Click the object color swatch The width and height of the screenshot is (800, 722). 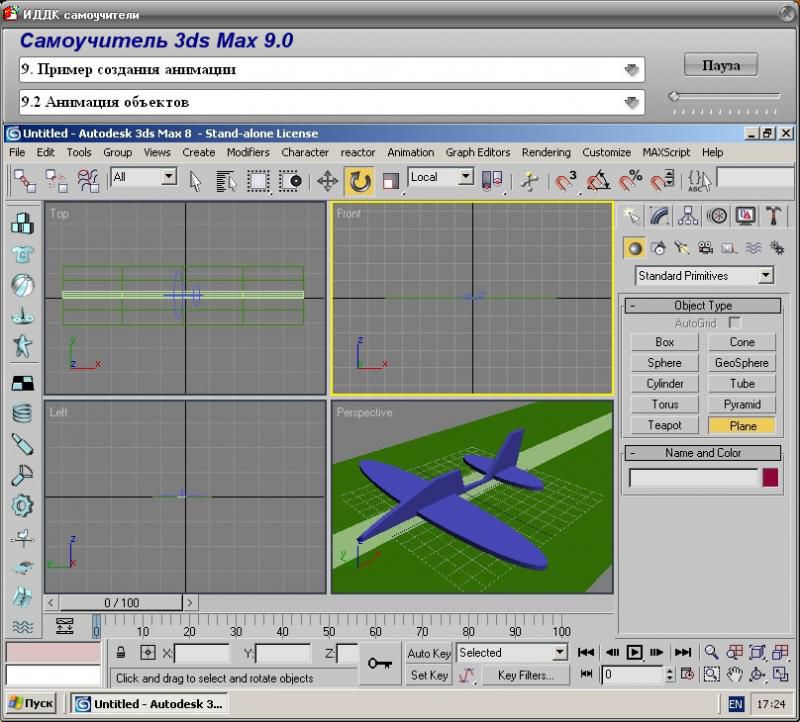point(770,478)
